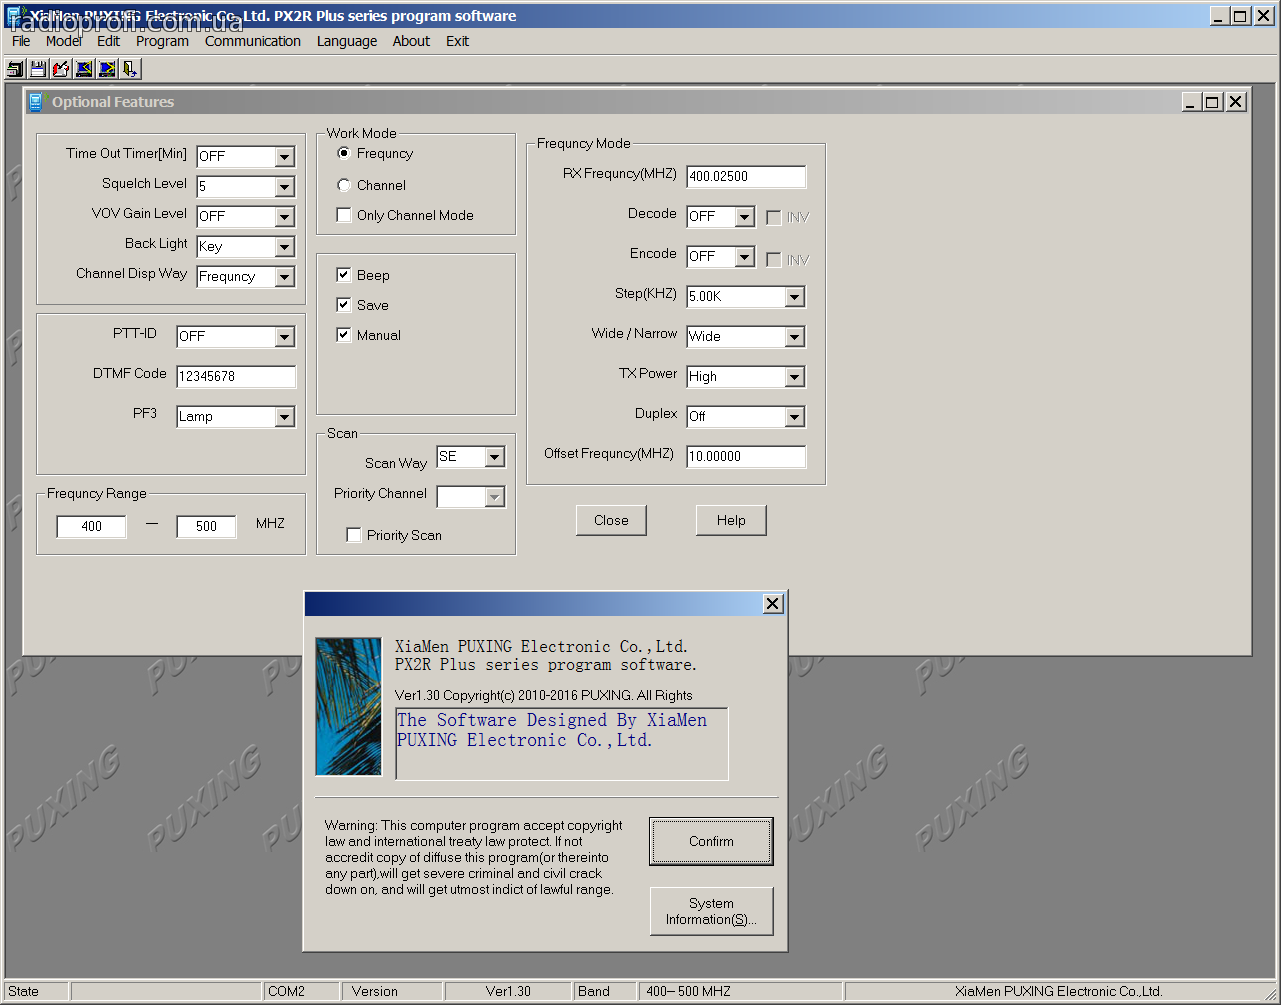1281x1005 pixels.
Task: Toggle the Manual checkbox
Action: coord(344,335)
